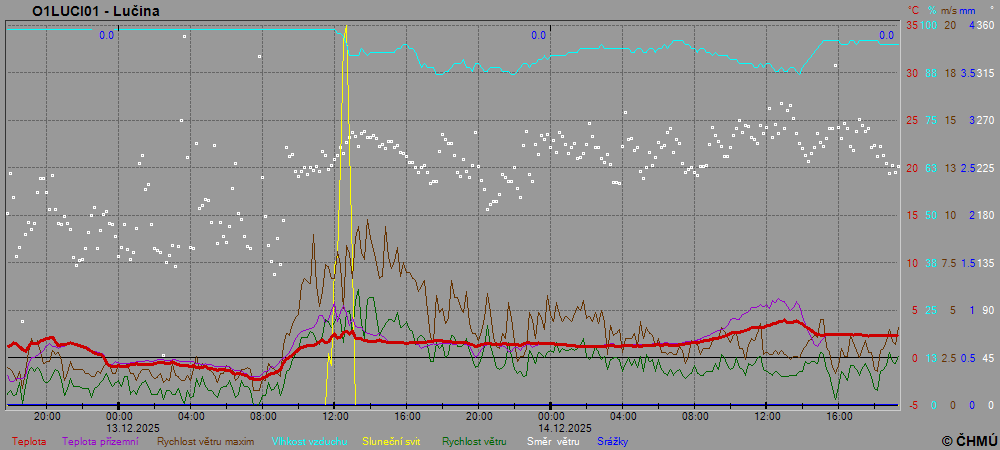Select the green Rychlost větru legend label
Screen dimensions: 1000x450
point(474,440)
